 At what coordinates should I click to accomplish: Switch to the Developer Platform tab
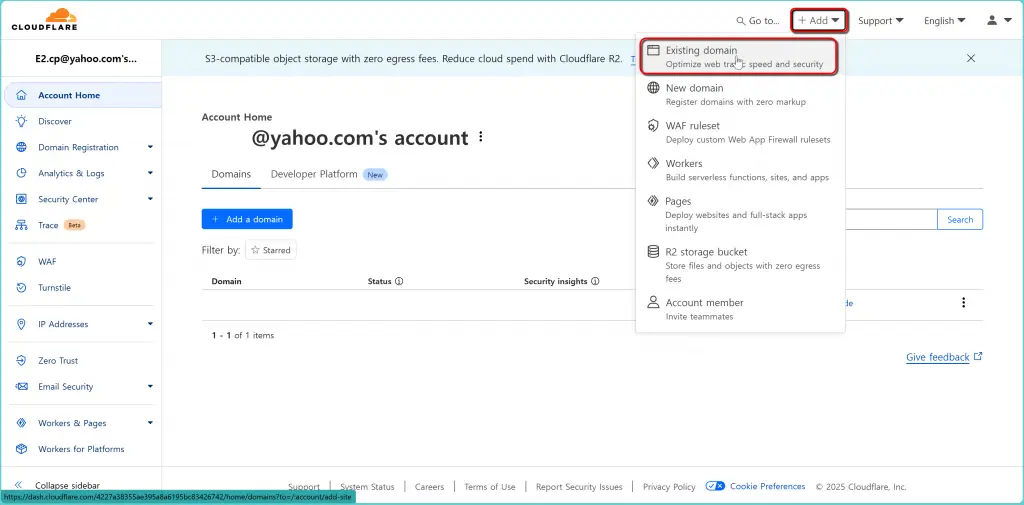328,174
